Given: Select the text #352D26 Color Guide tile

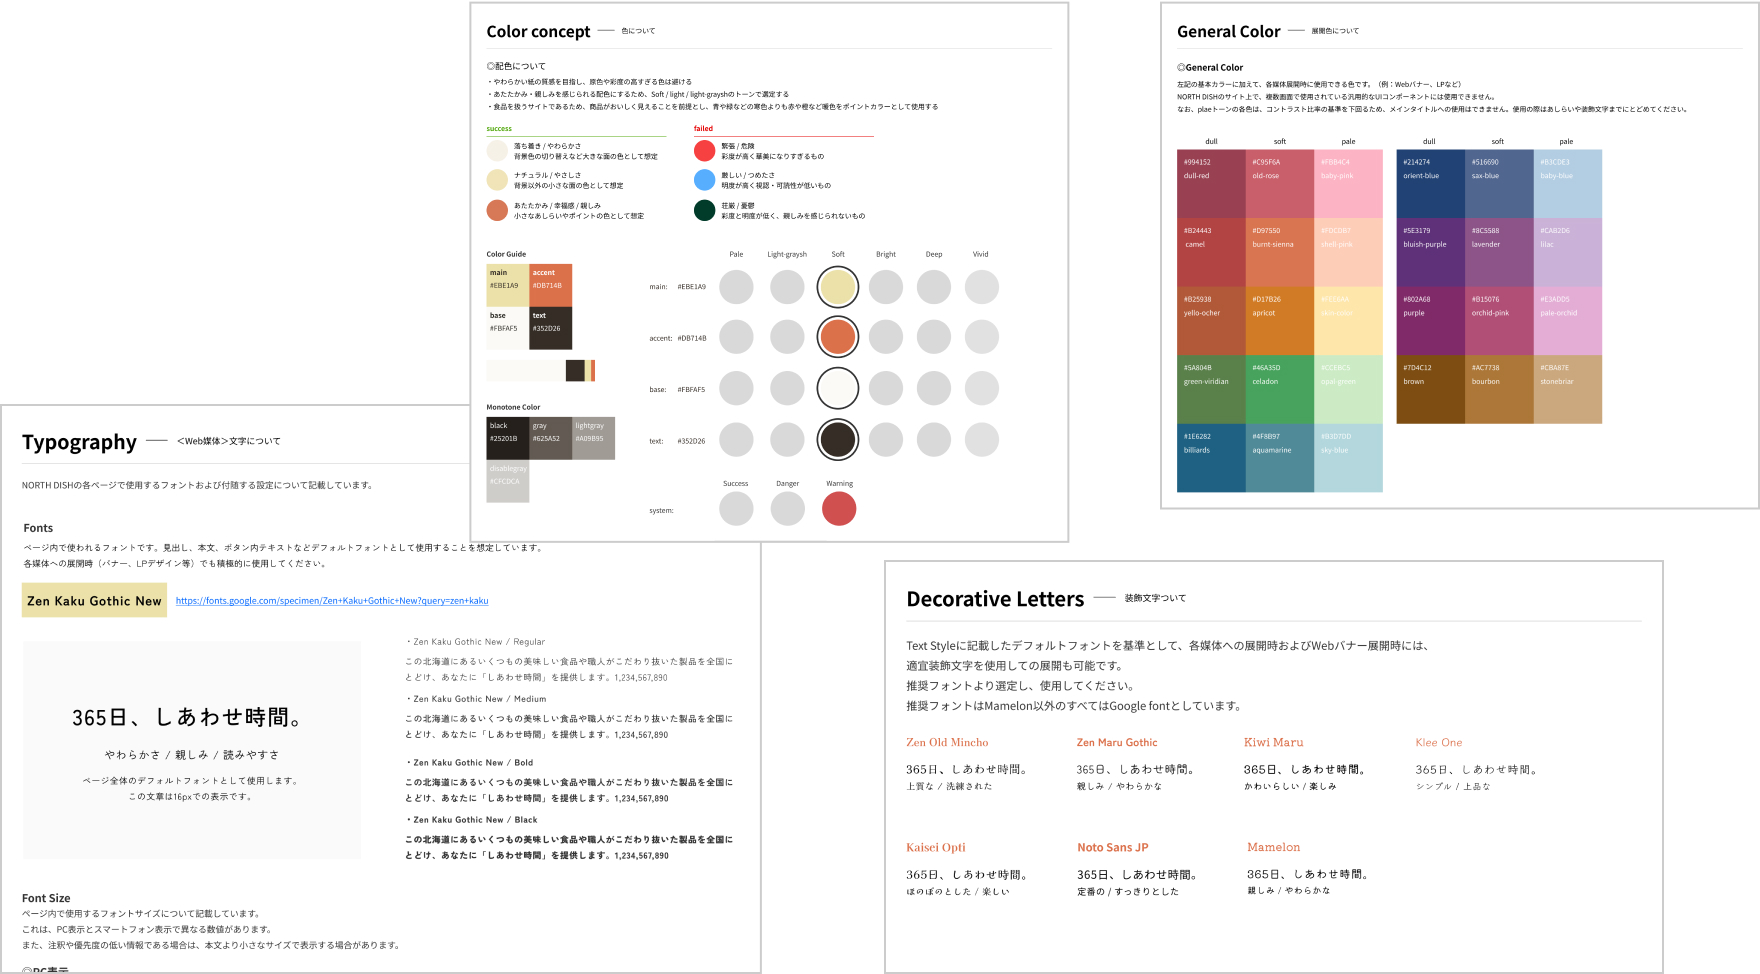Looking at the screenshot, I should (551, 328).
